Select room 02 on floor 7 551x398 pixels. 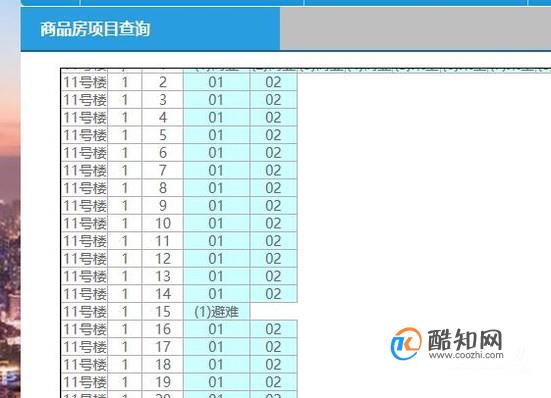click(x=273, y=170)
